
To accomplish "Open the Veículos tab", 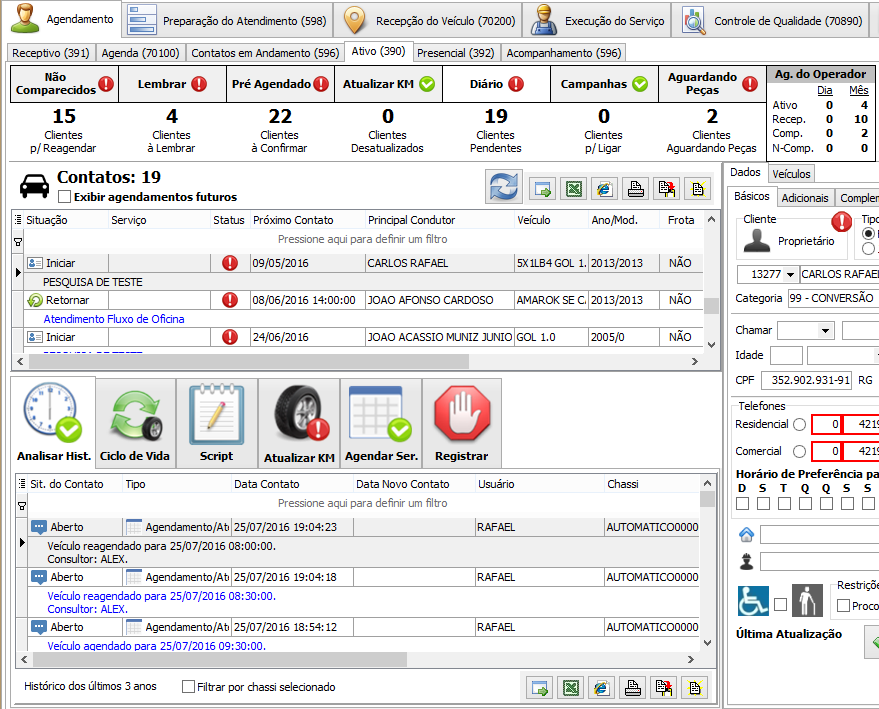I will 791,174.
